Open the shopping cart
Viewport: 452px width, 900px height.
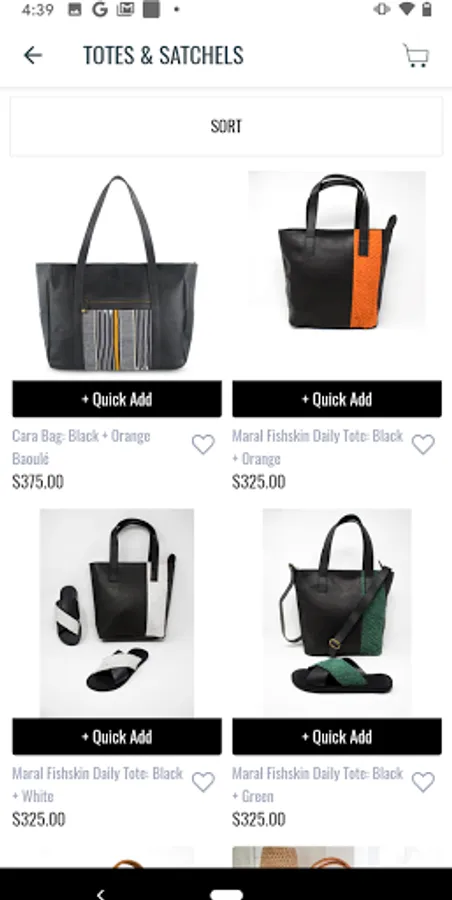coord(416,56)
